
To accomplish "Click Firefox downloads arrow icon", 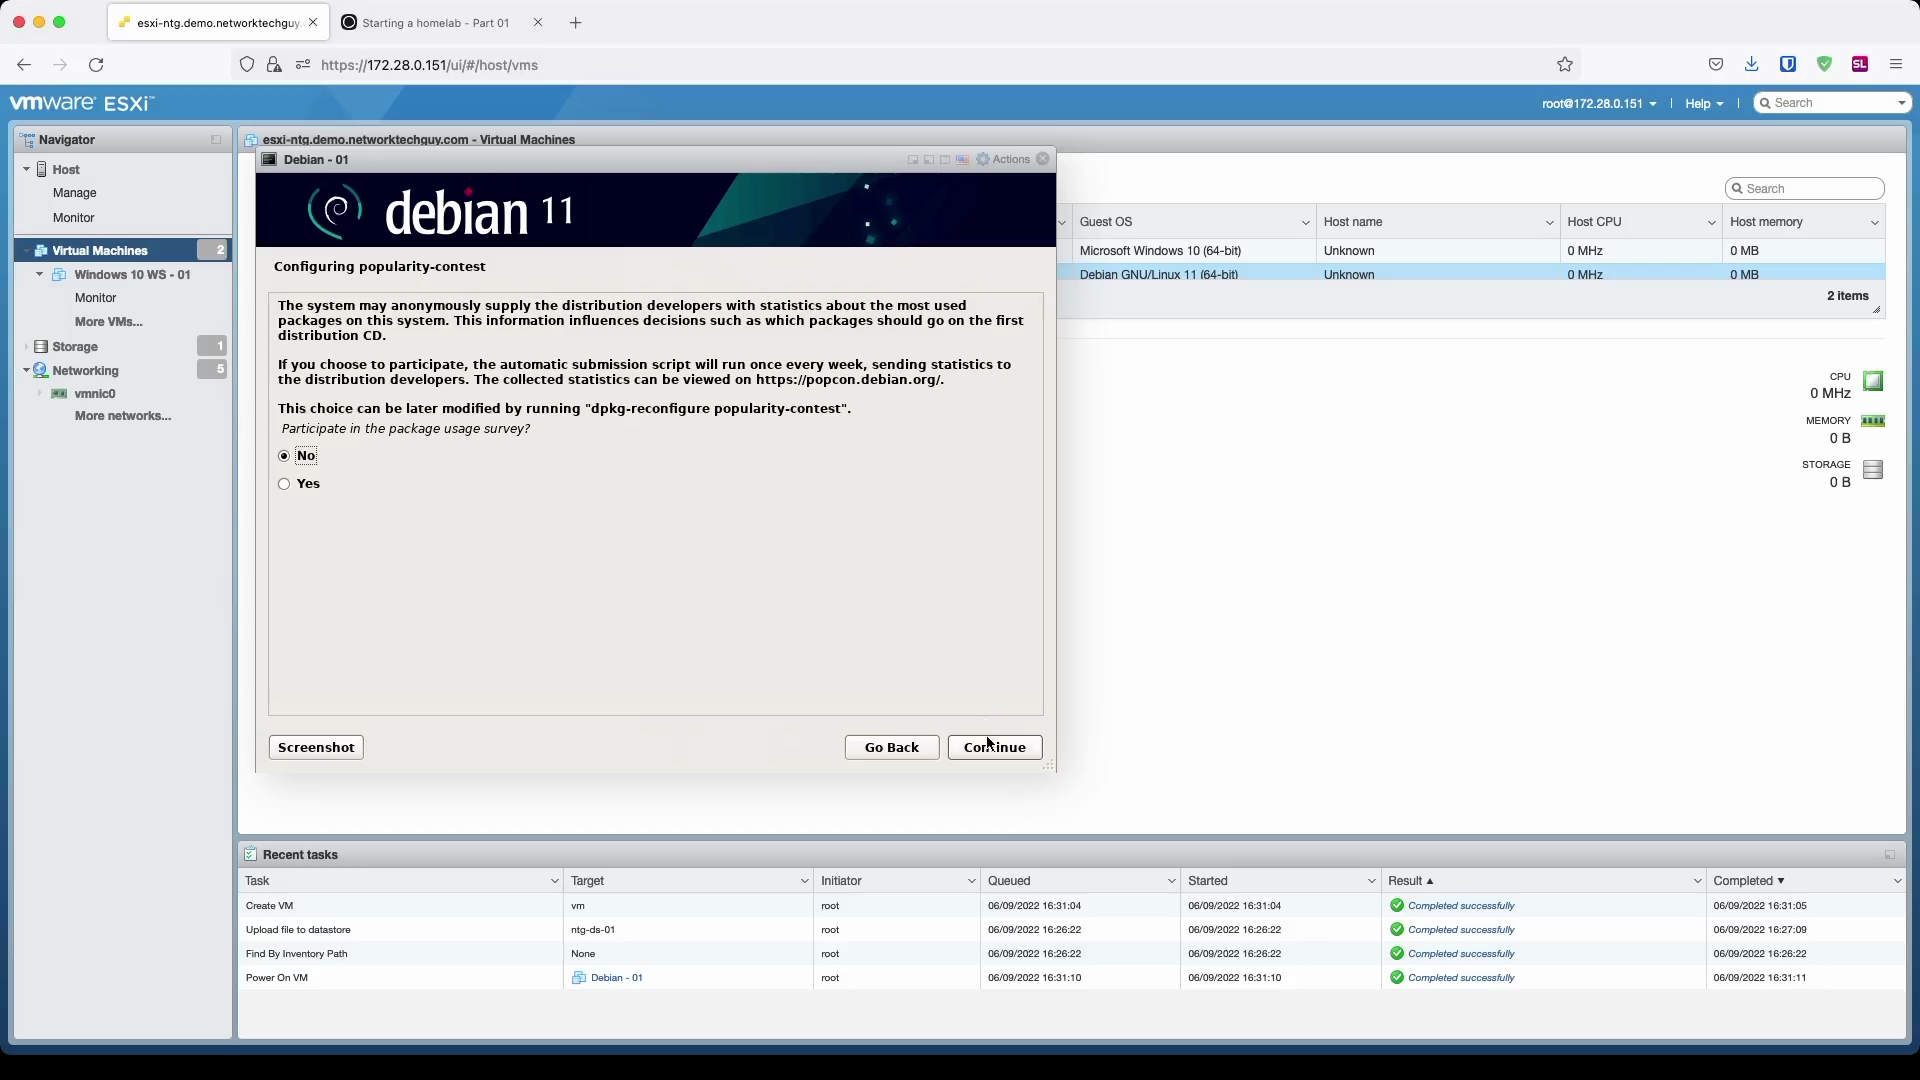I will pos(1751,65).
